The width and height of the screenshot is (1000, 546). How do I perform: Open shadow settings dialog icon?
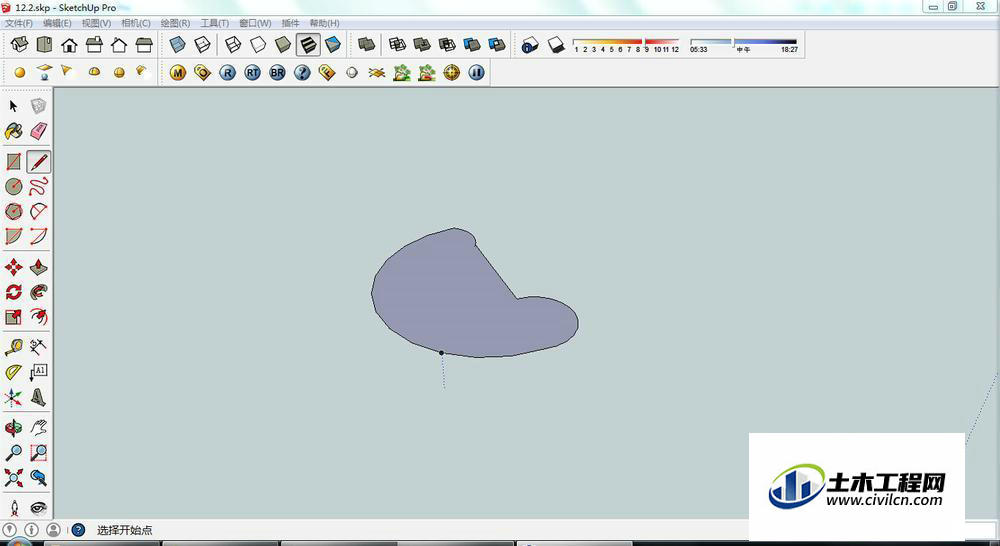coord(530,45)
